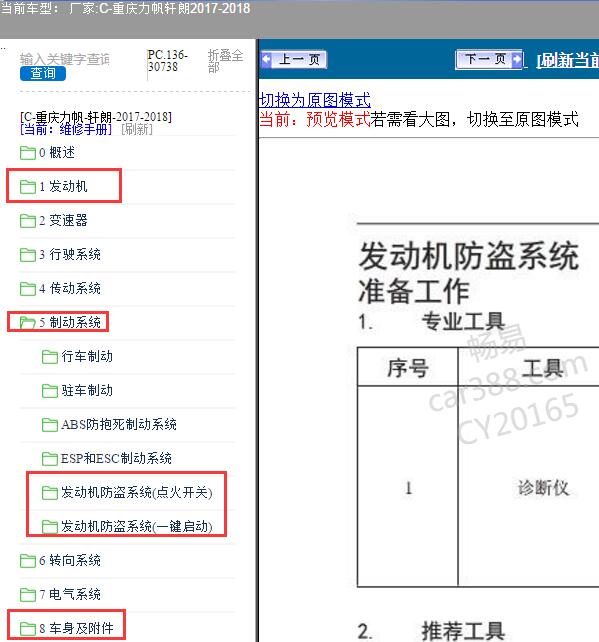The height and width of the screenshot is (642, 599).
Task: Expand the 3 行驶系统 chapter
Action: (70, 255)
